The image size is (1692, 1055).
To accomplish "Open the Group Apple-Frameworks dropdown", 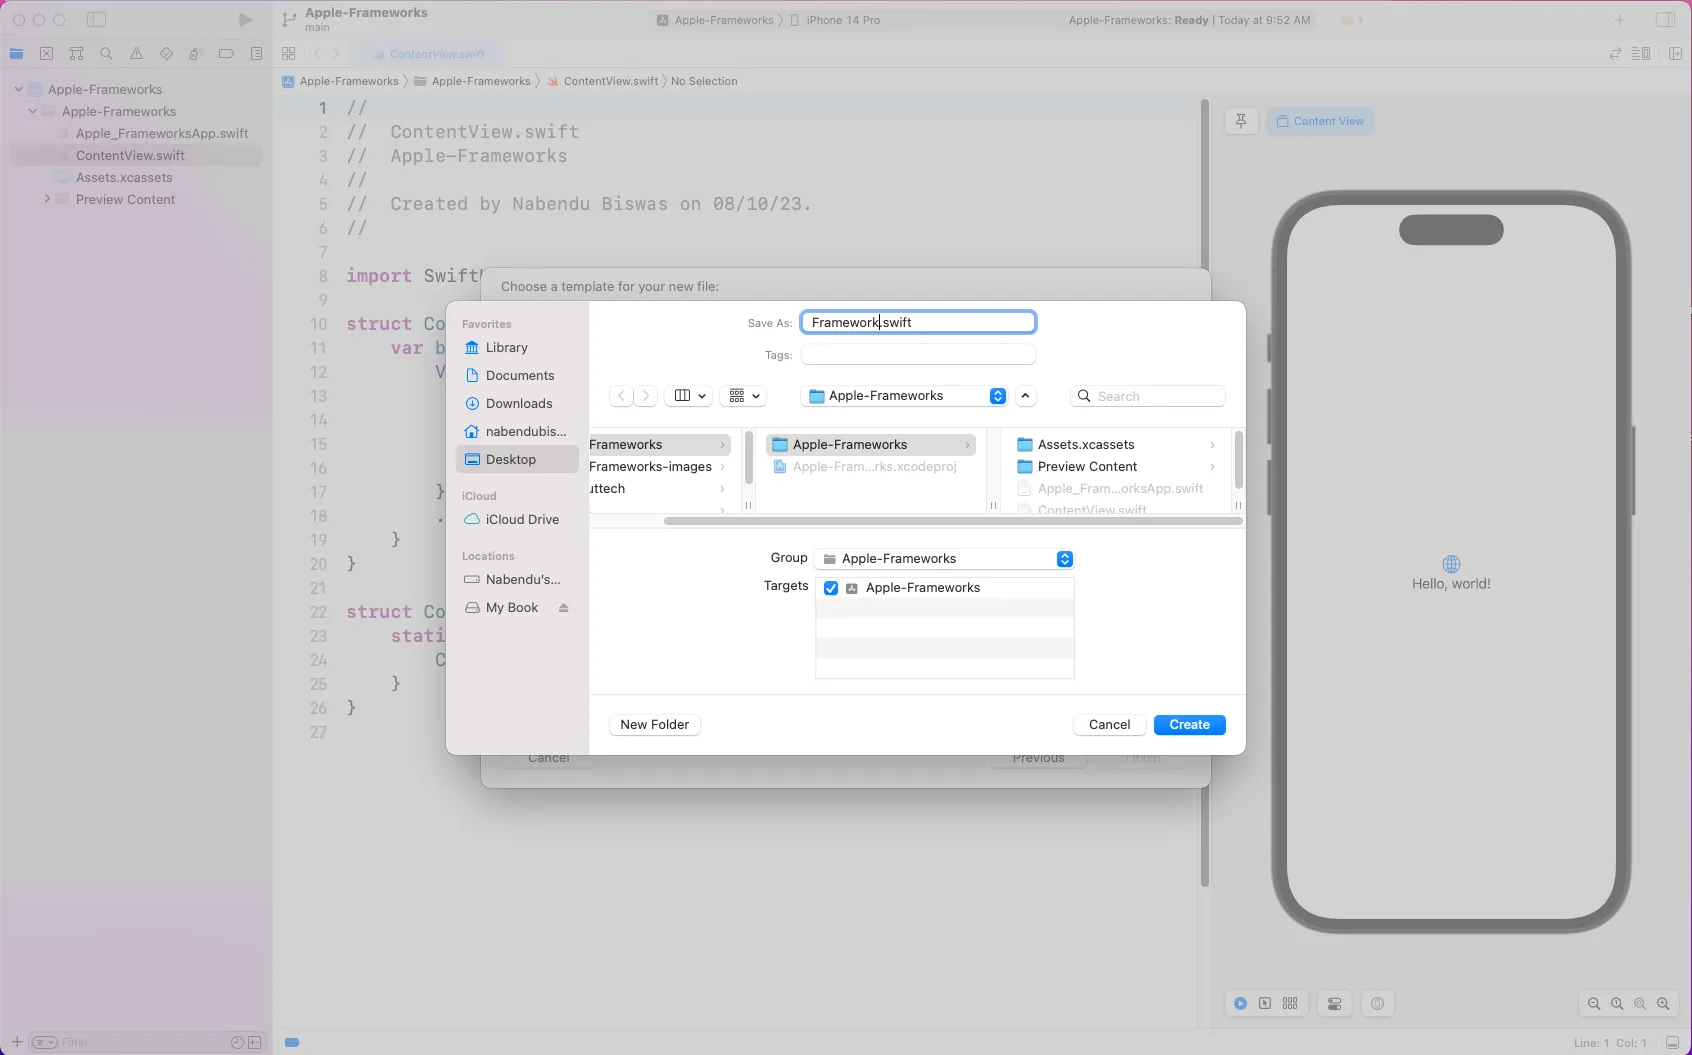I will tap(945, 559).
